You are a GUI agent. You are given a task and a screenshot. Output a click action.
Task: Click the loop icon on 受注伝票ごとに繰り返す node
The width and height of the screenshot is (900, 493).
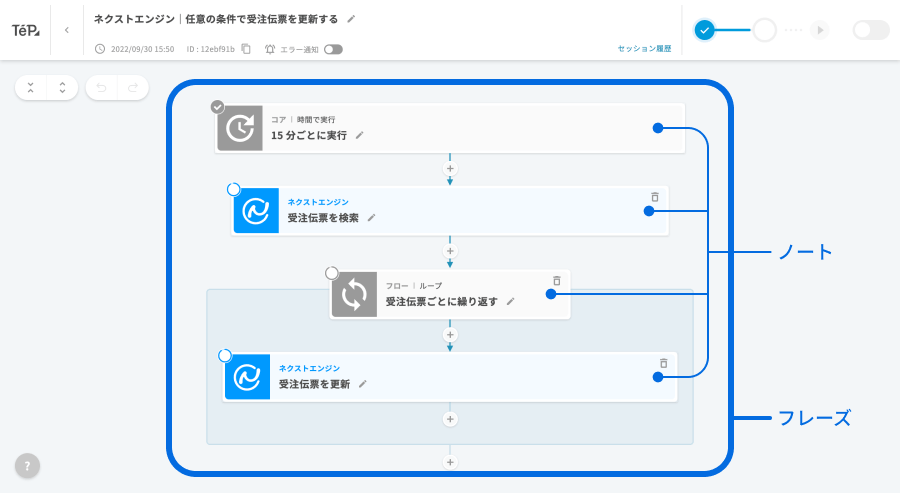pyautogui.click(x=354, y=295)
